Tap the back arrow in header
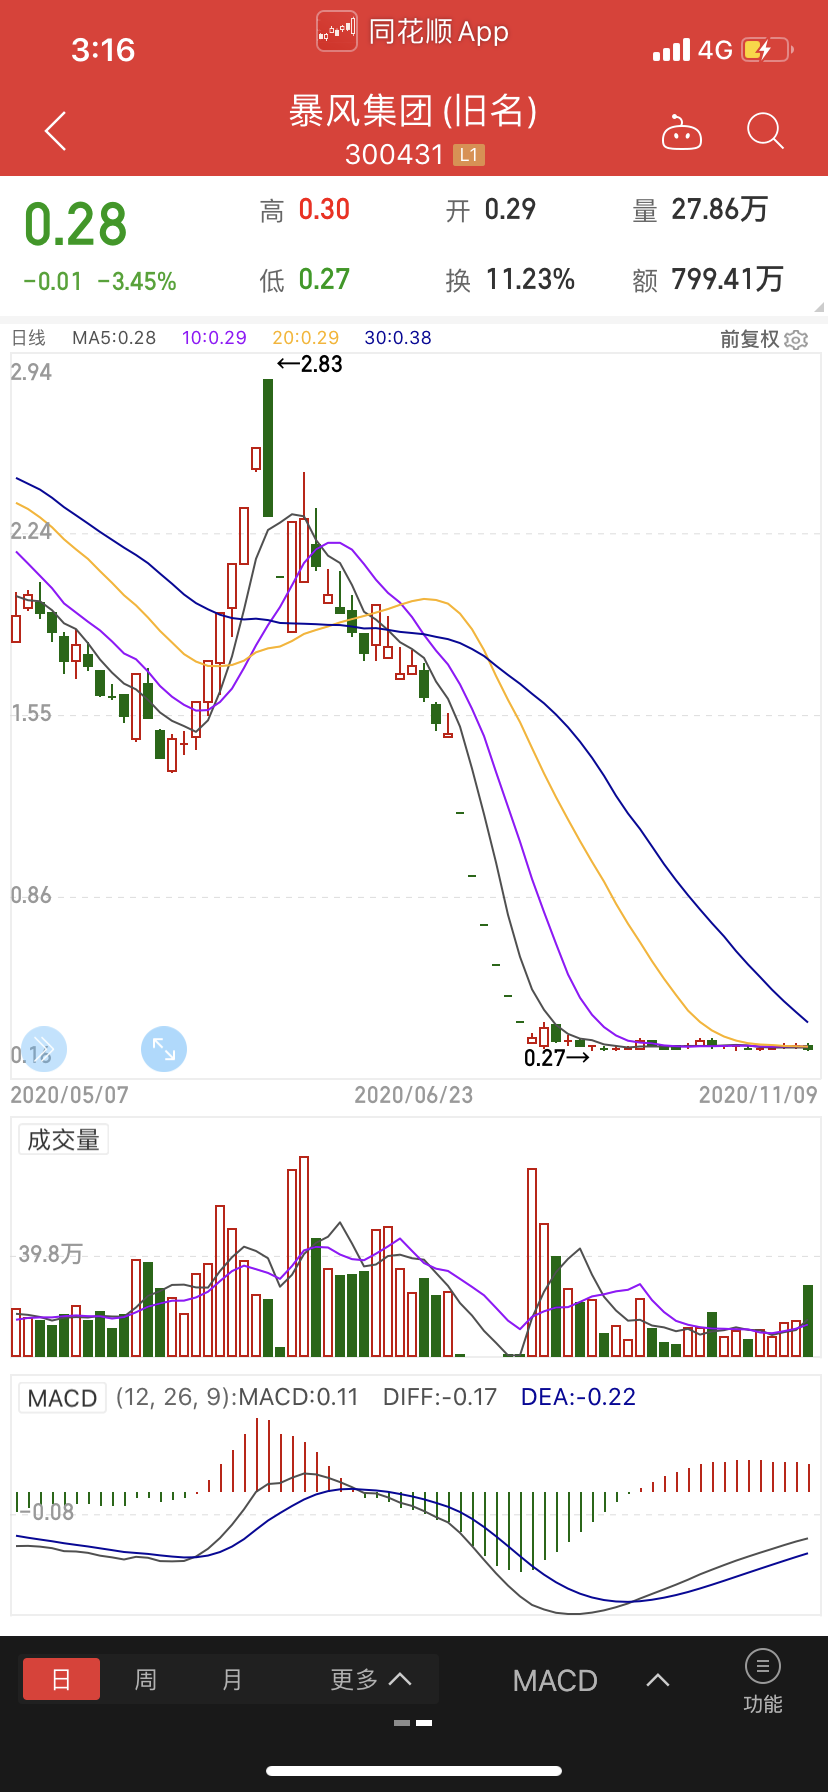The width and height of the screenshot is (828, 1792). pyautogui.click(x=56, y=131)
